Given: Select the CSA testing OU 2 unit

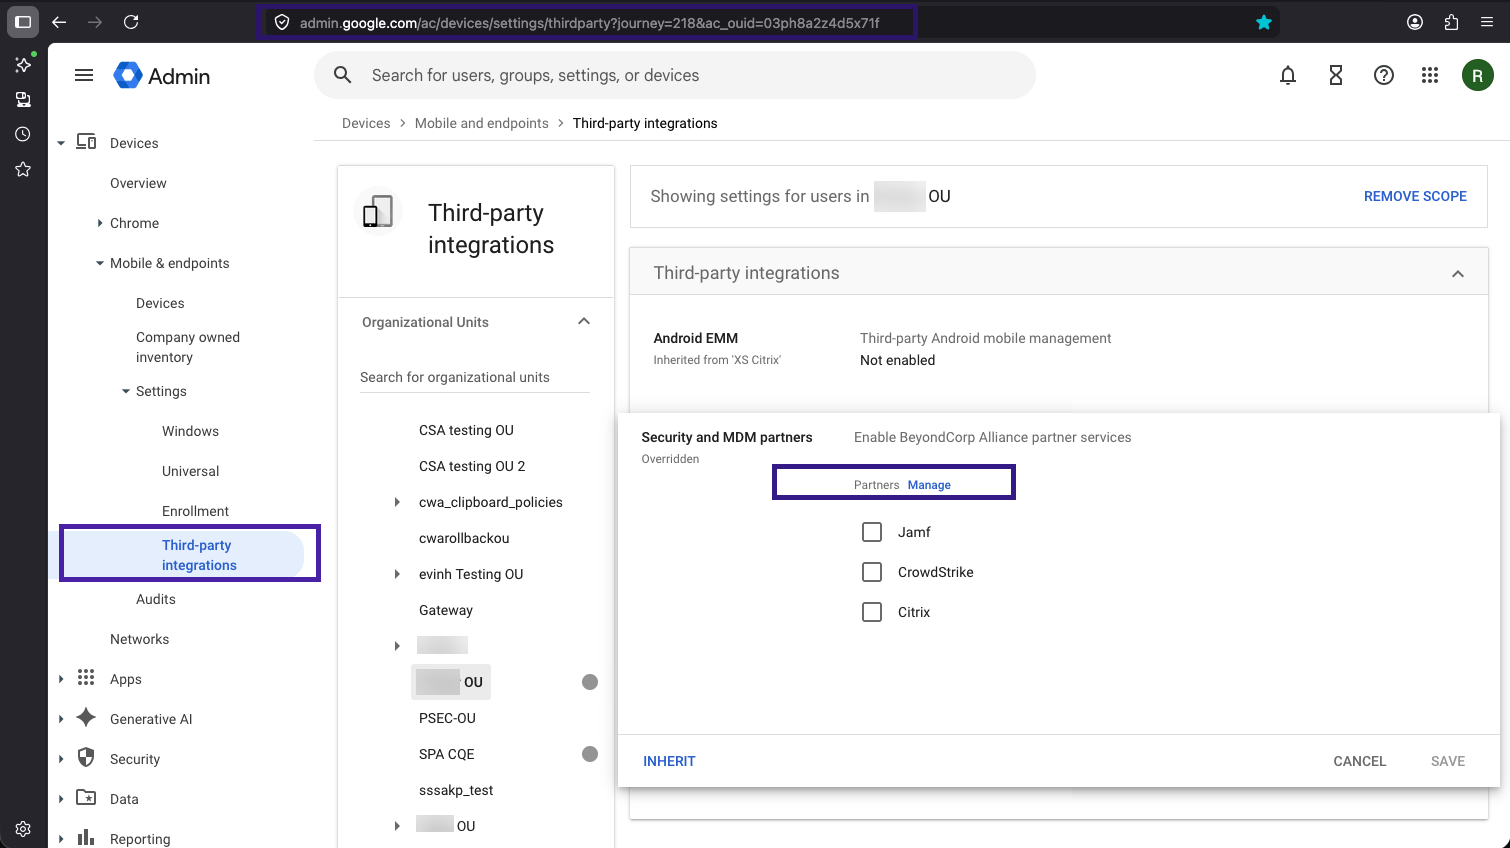Looking at the screenshot, I should [472, 466].
